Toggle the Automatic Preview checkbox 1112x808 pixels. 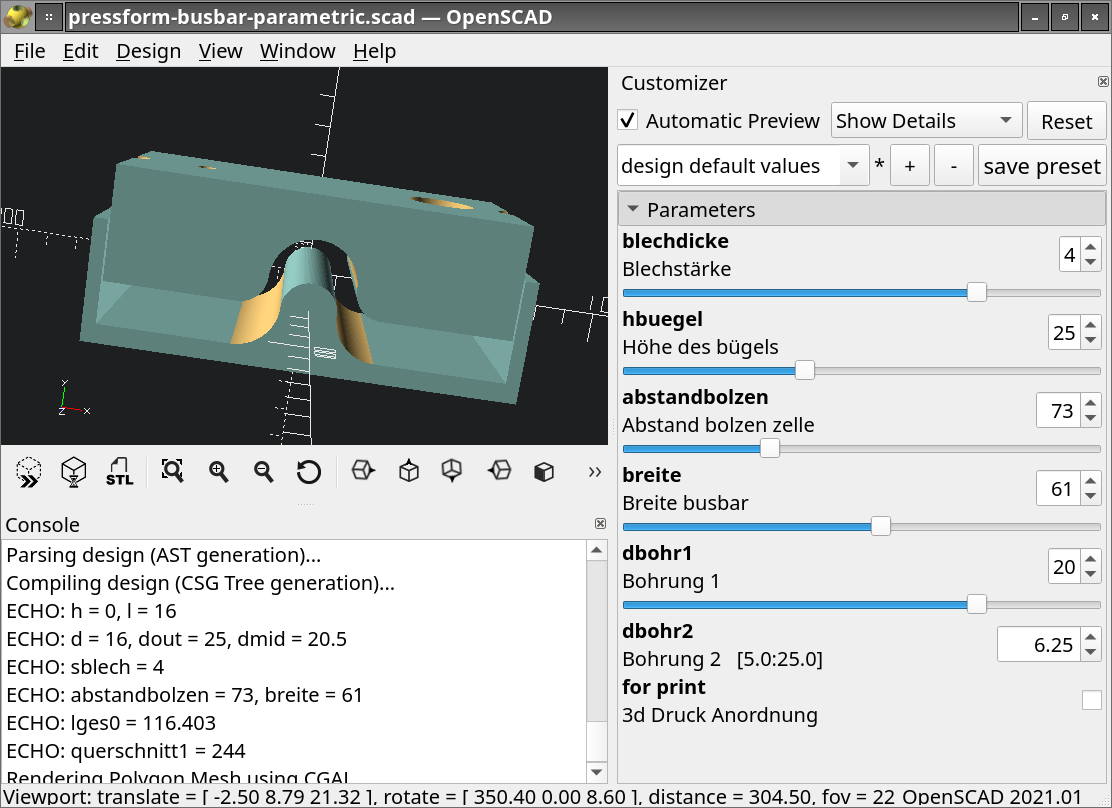pyautogui.click(x=628, y=121)
